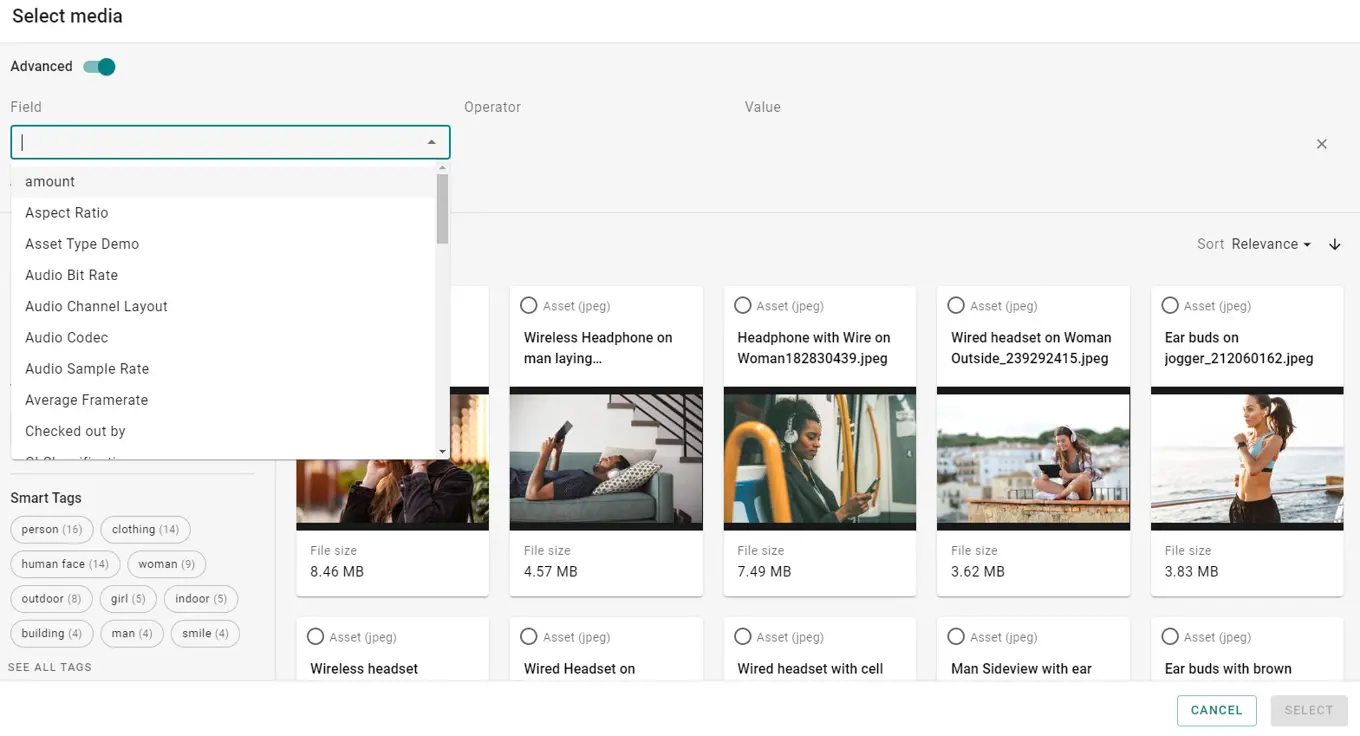The height and width of the screenshot is (736, 1360).
Task: Select Aspect Ratio from the Field list
Action: click(66, 212)
